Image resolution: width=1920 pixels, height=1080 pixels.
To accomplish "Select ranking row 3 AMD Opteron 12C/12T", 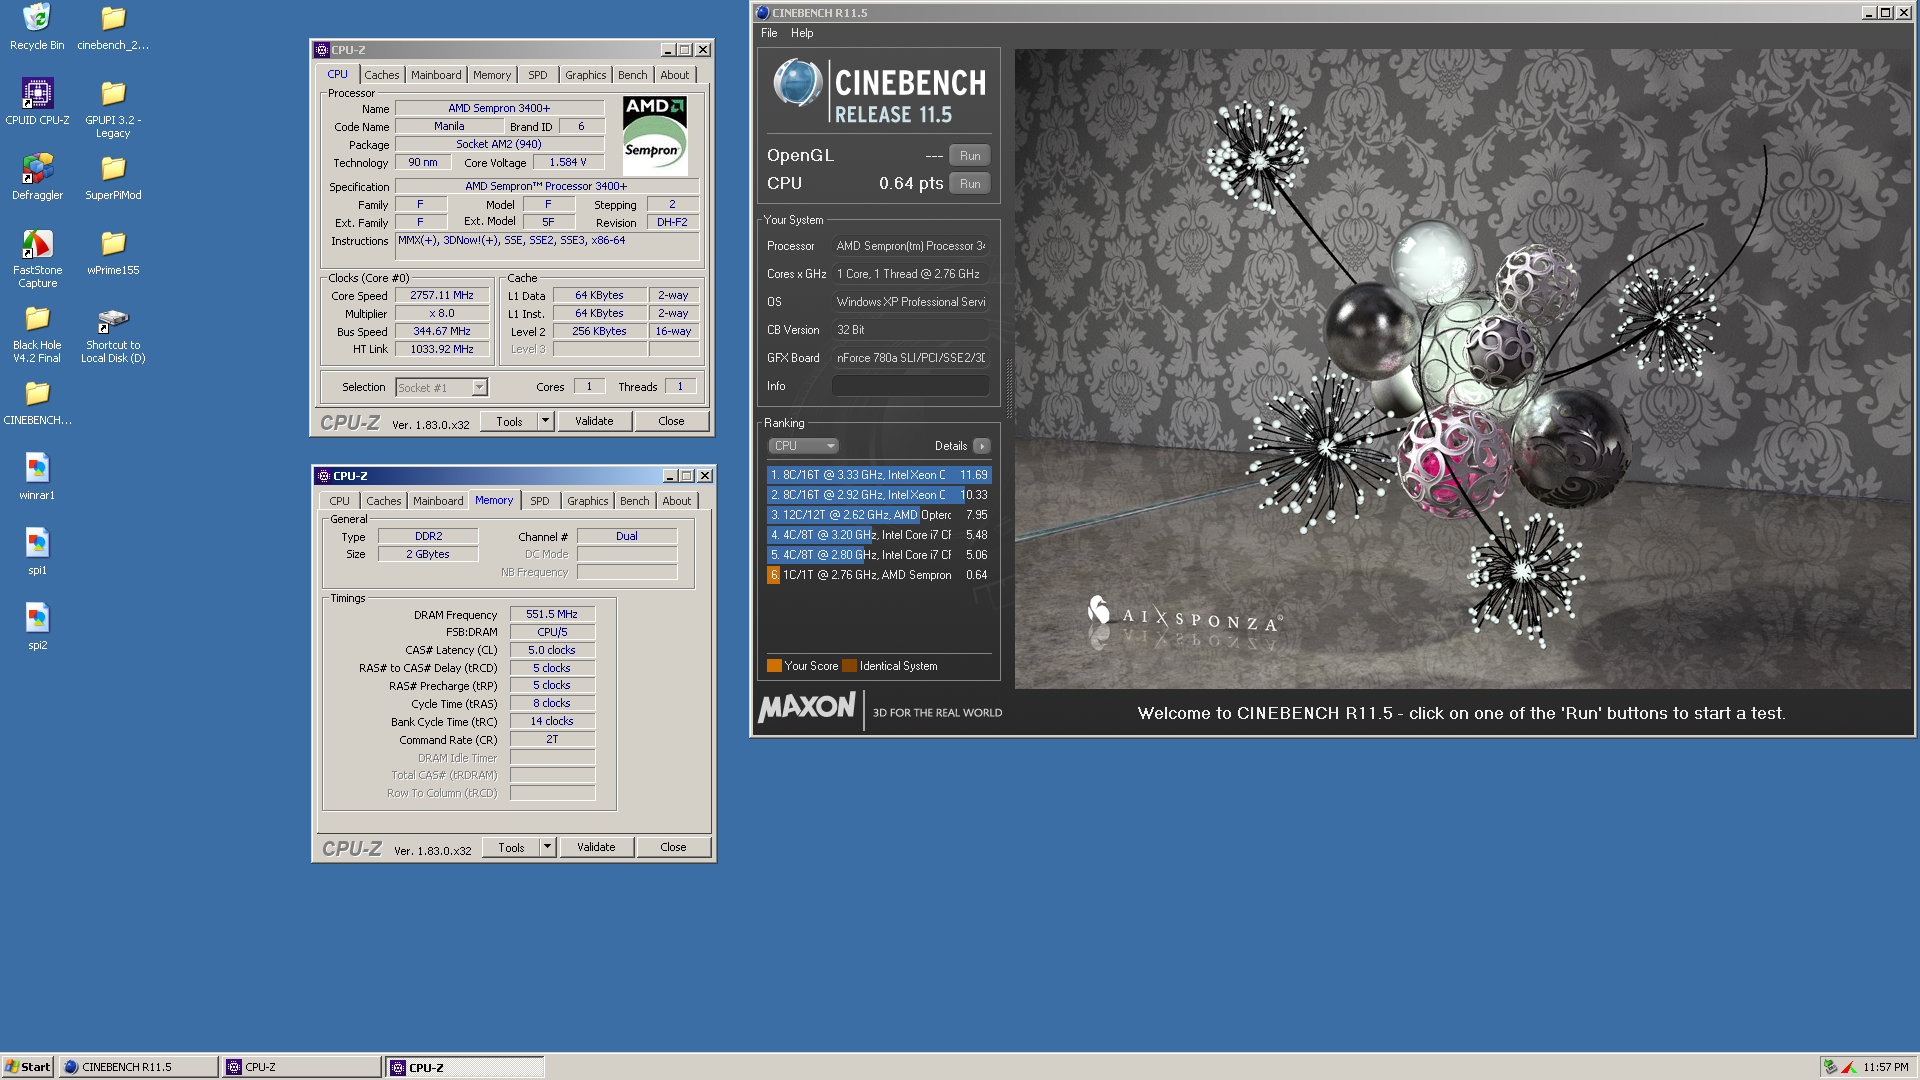I will click(x=879, y=515).
